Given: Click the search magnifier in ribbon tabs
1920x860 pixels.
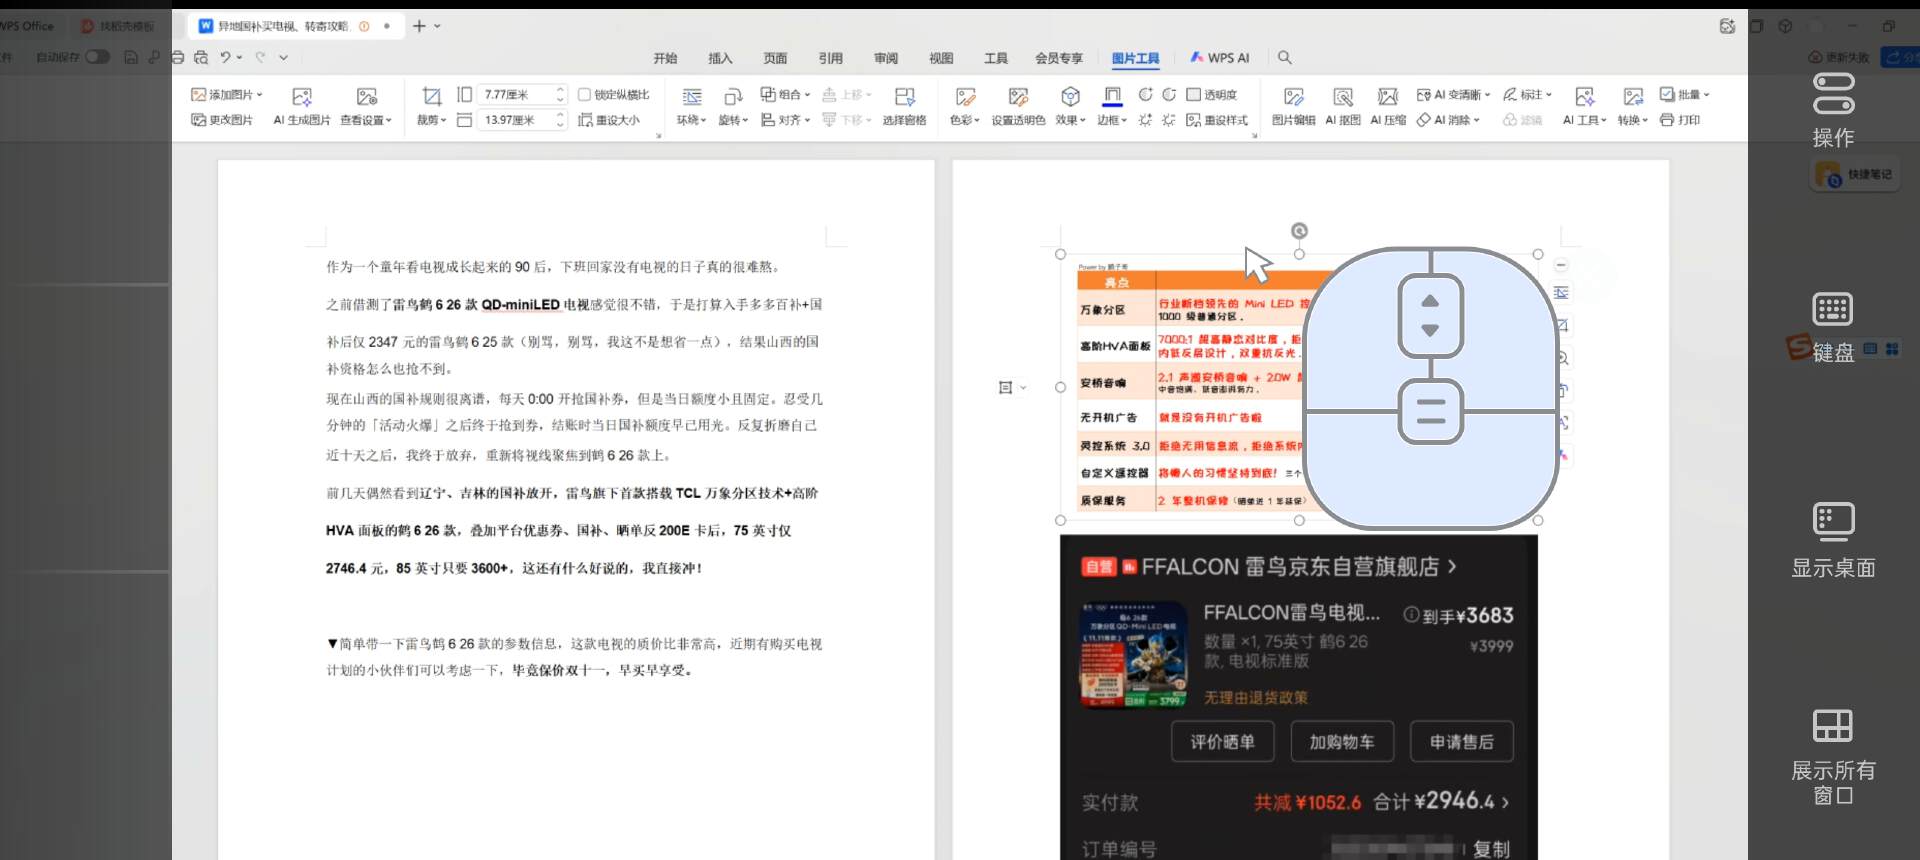Looking at the screenshot, I should pyautogui.click(x=1285, y=58).
